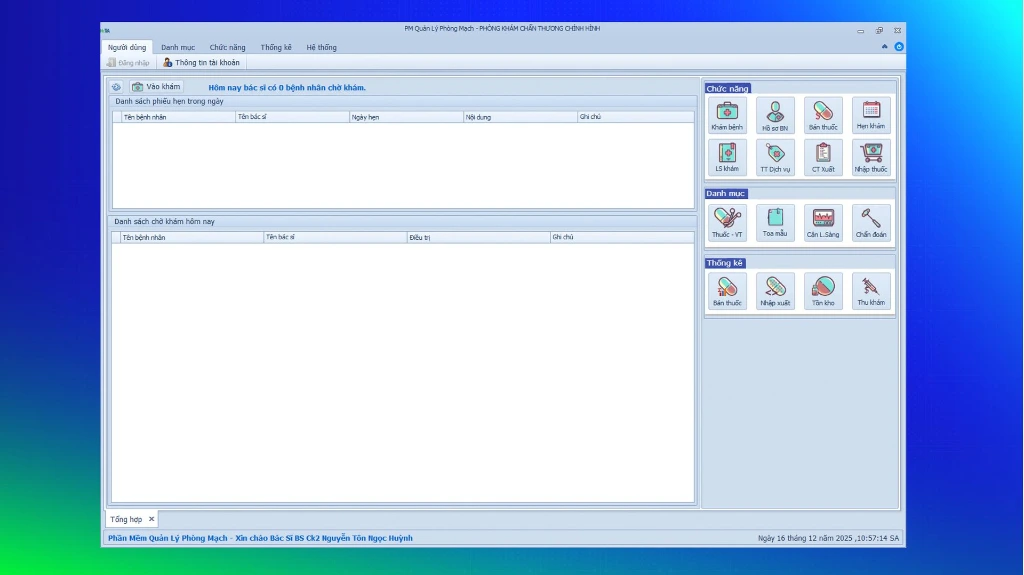This screenshot has height=575, width=1024.
Task: Open CT Xuất export details
Action: [x=823, y=157]
